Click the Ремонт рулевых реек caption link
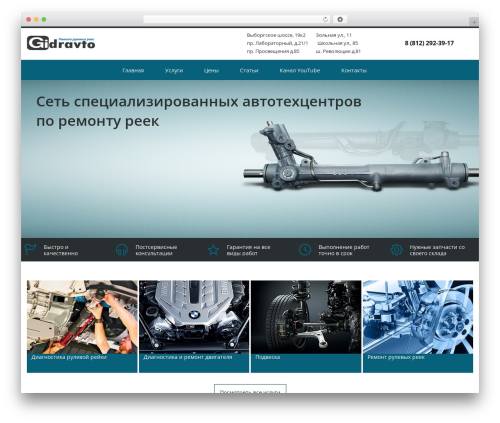This screenshot has height=423, width=500. pyautogui.click(x=396, y=357)
